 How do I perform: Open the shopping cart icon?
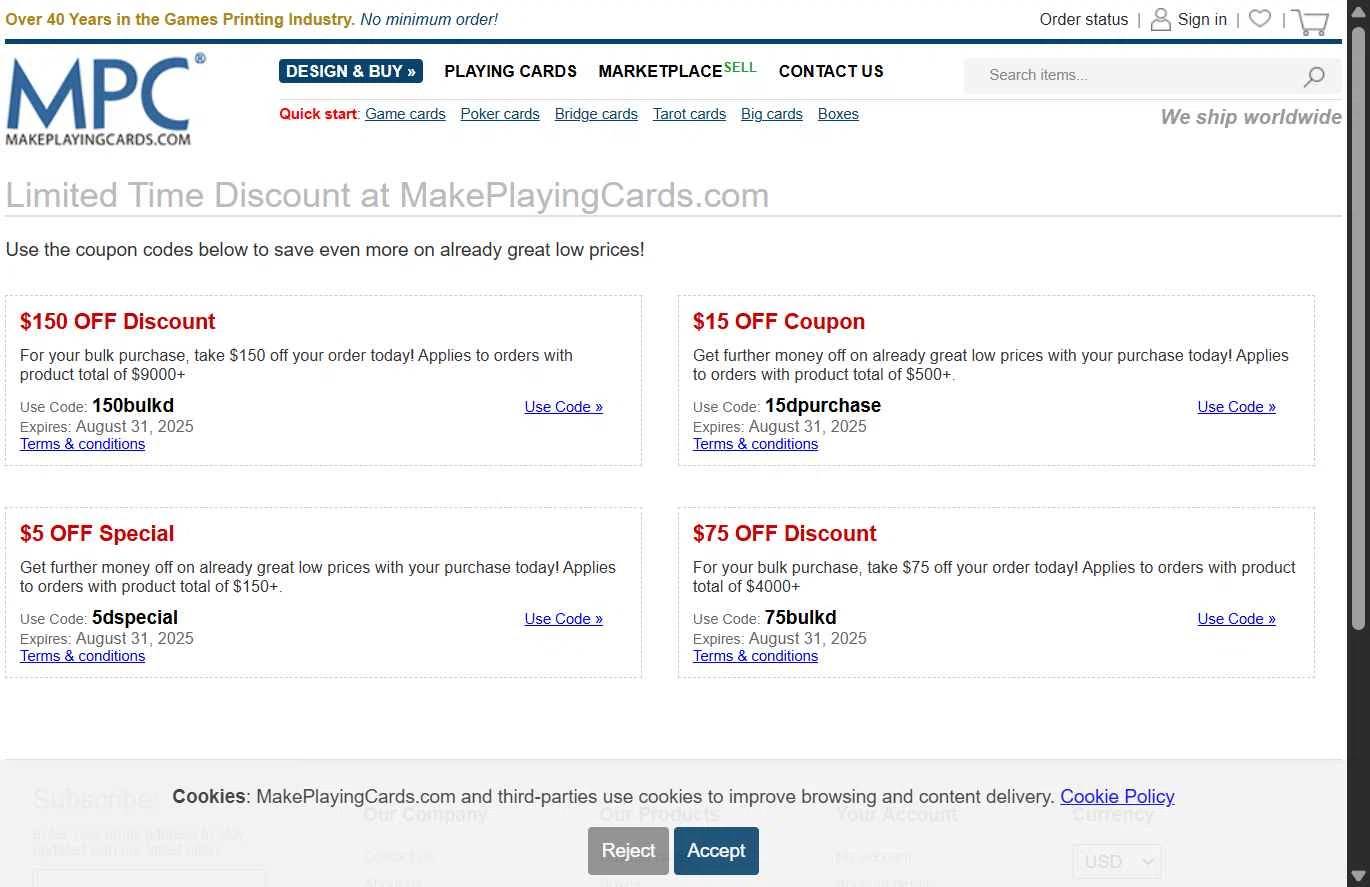point(1310,21)
